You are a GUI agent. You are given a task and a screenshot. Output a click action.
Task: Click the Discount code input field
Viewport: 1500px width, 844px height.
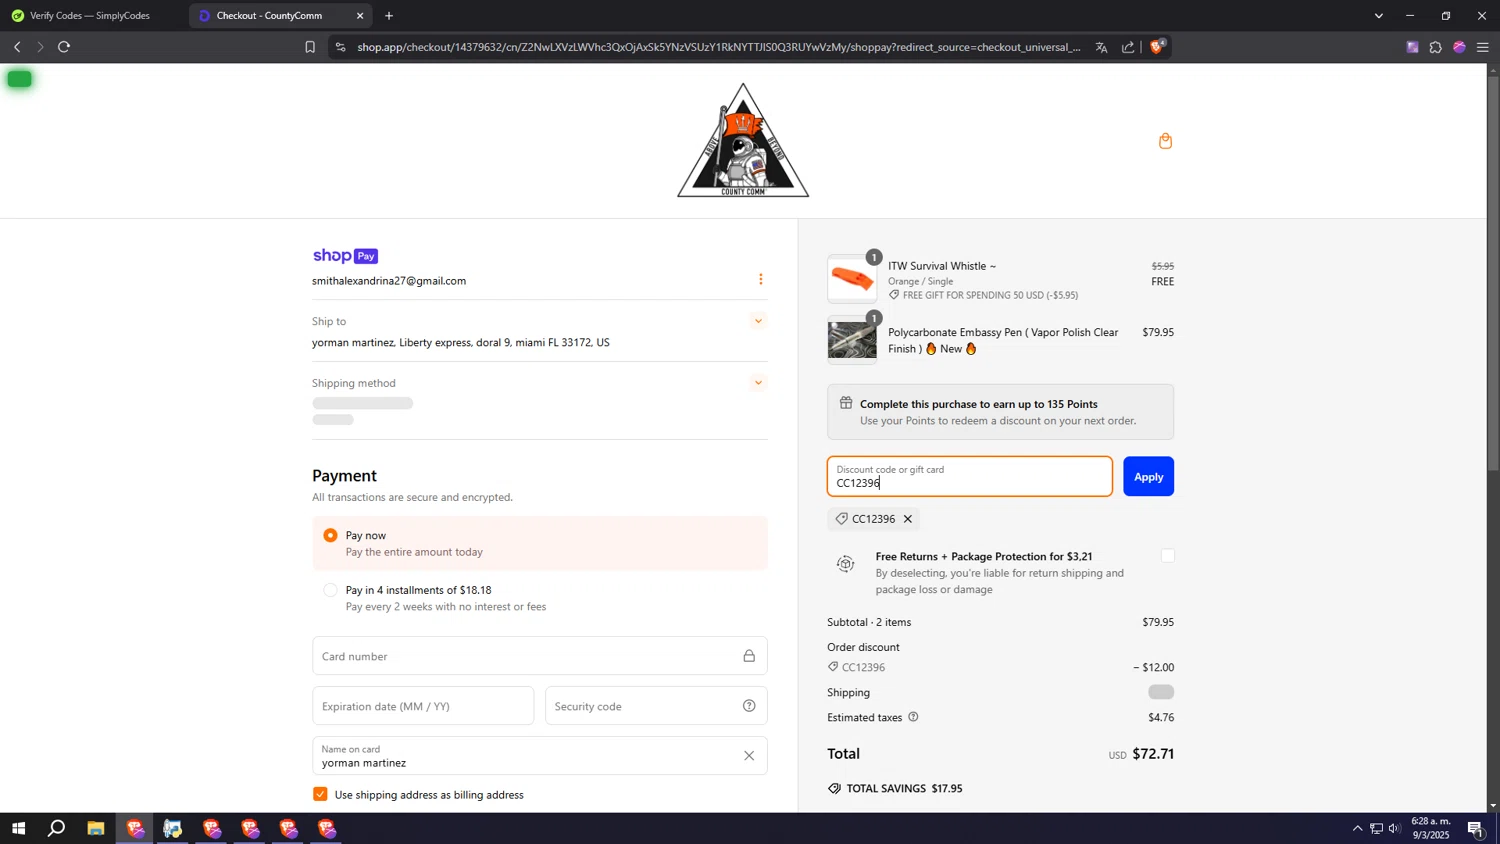pos(969,477)
